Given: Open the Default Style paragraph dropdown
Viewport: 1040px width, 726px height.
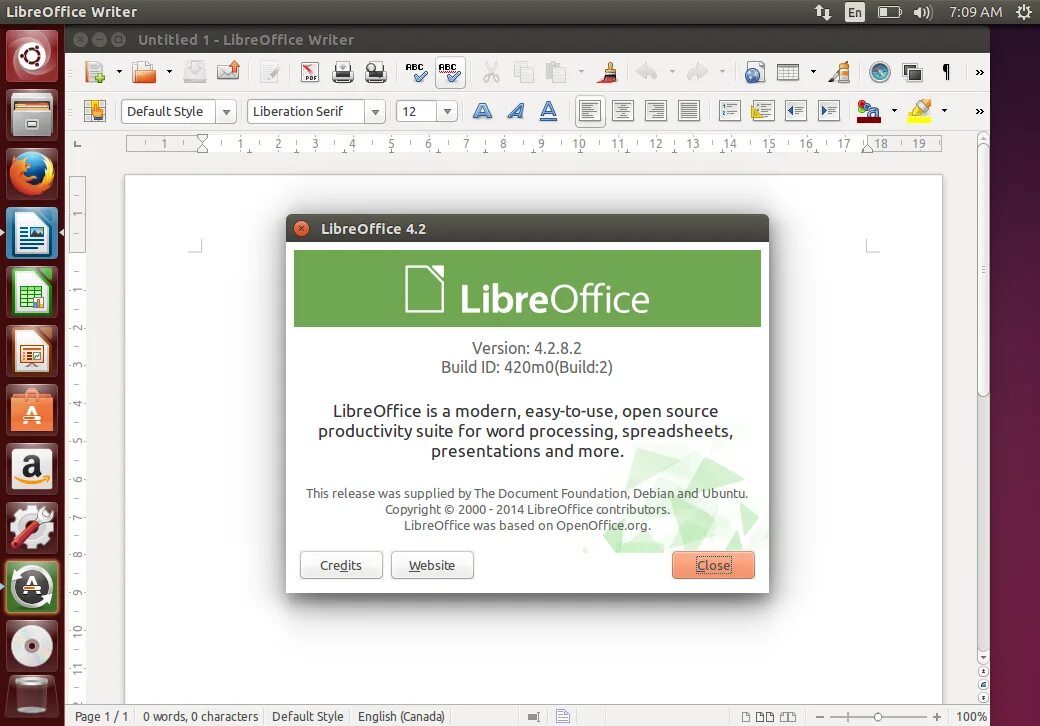Looking at the screenshot, I should click(226, 111).
